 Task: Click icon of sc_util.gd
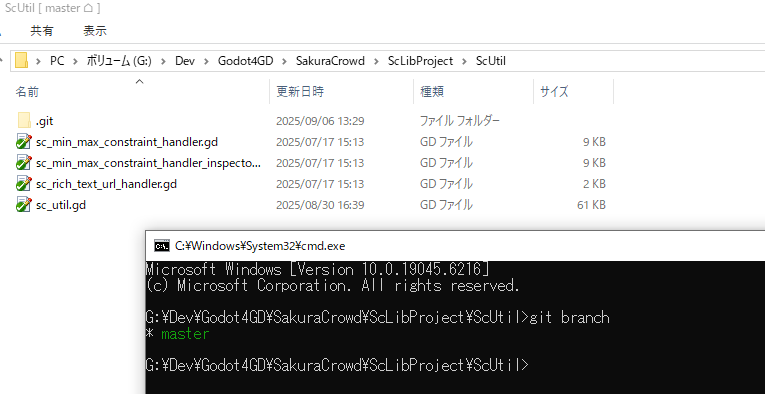24,204
